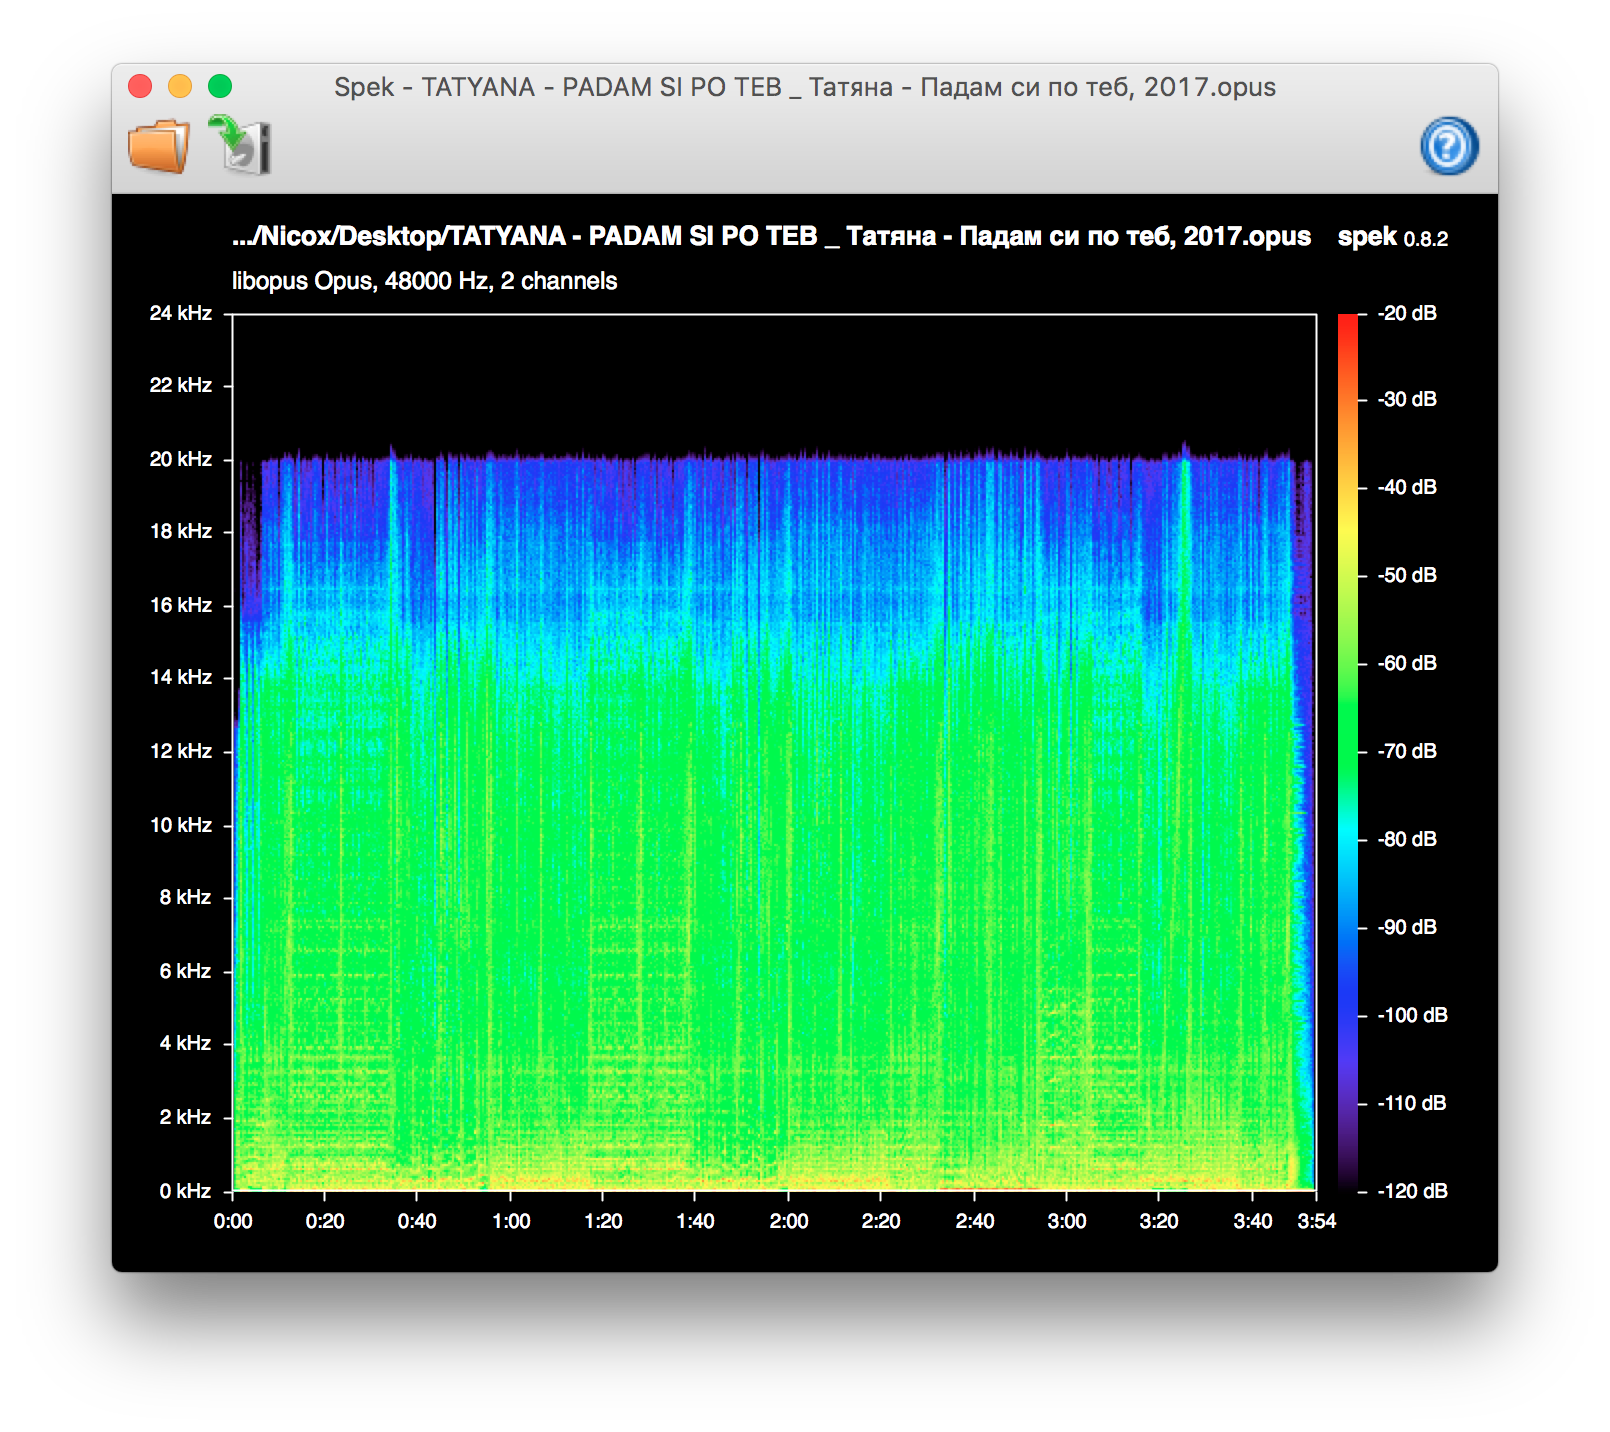Click the 1:00 time axis marker

click(x=511, y=1221)
